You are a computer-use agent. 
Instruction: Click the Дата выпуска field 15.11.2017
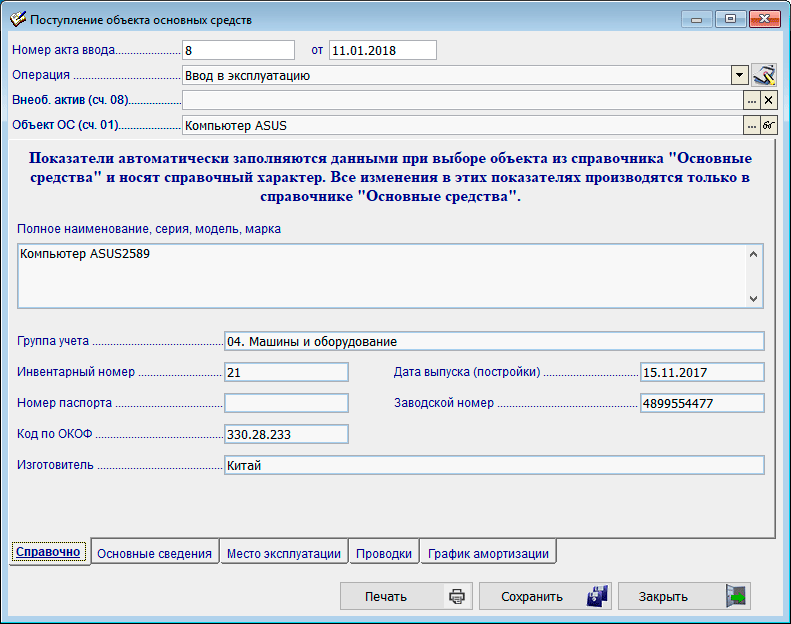[702, 372]
